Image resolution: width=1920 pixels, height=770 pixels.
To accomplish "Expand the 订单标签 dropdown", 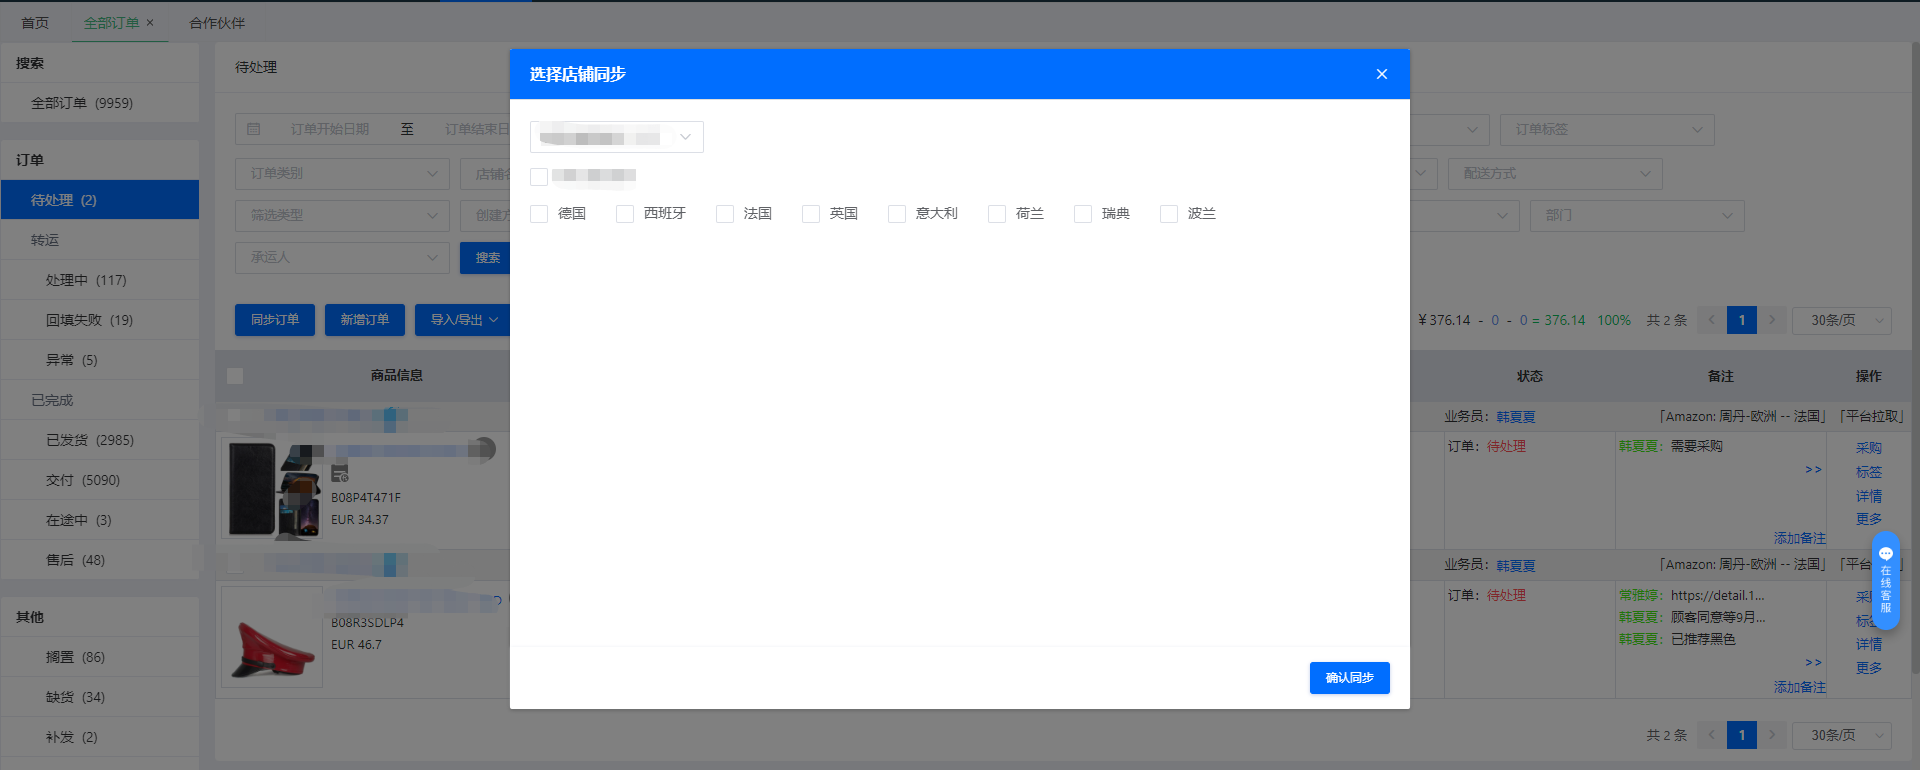I will tap(1607, 130).
